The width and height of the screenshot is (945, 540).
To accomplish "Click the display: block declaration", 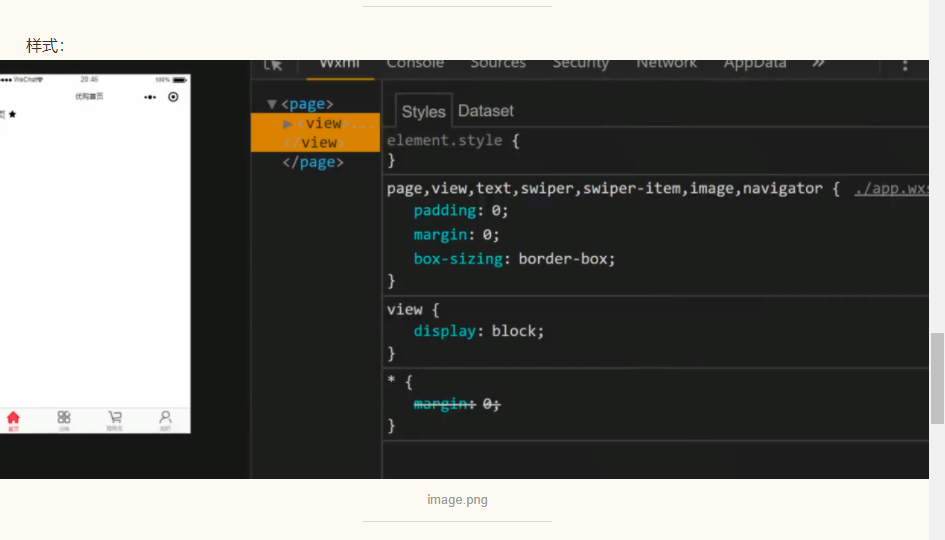I will 479,331.
